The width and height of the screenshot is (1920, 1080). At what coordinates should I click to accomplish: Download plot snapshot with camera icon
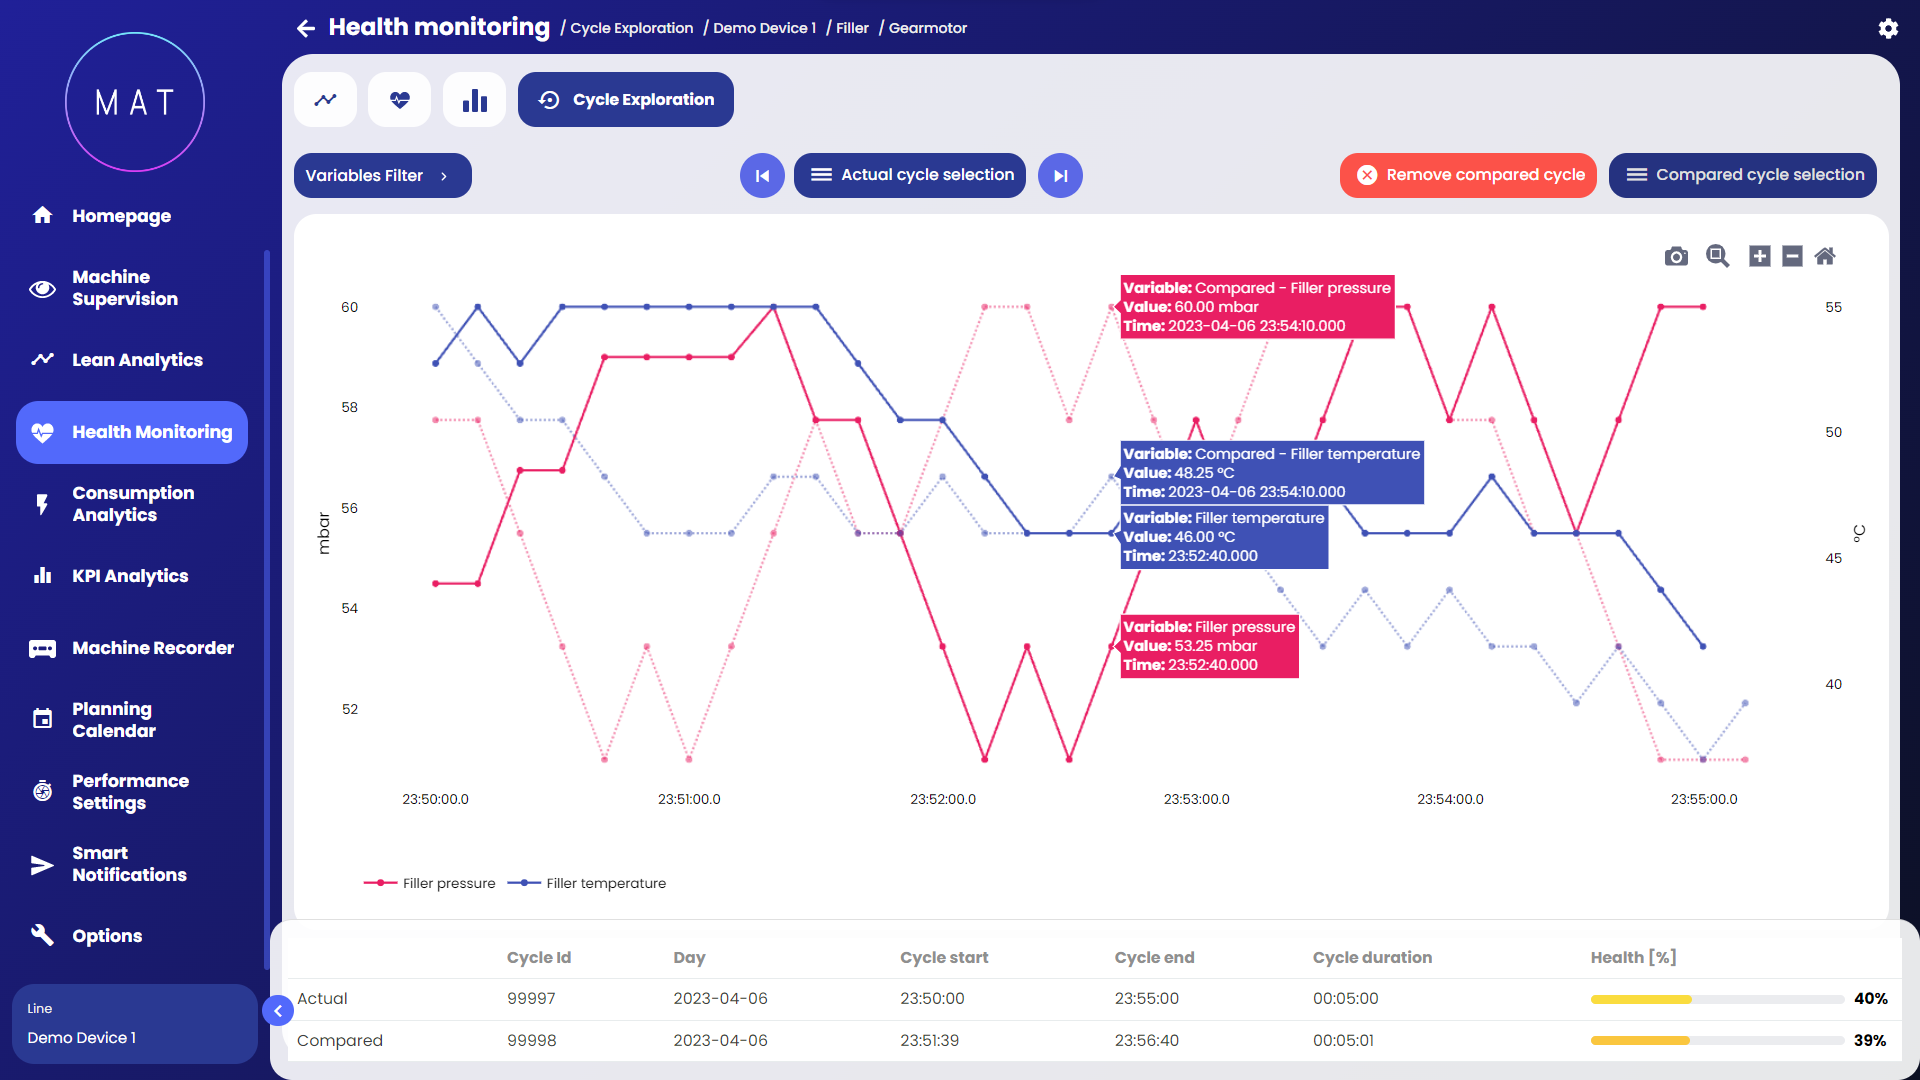click(1676, 257)
